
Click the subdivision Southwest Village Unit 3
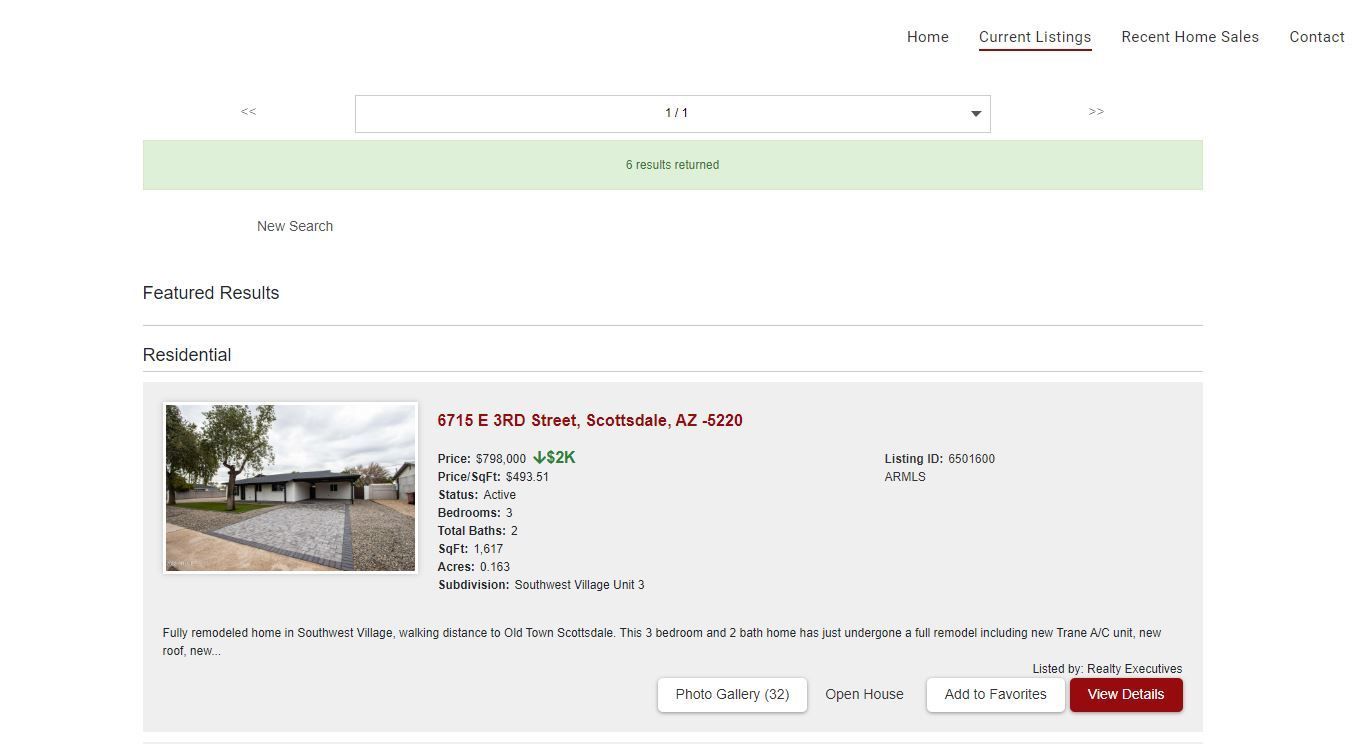580,585
